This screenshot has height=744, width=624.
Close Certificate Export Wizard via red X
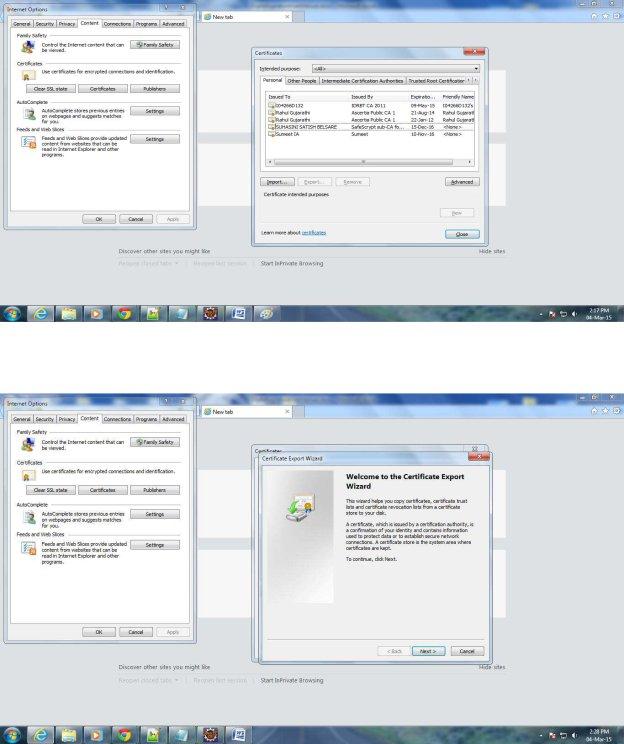(x=479, y=457)
